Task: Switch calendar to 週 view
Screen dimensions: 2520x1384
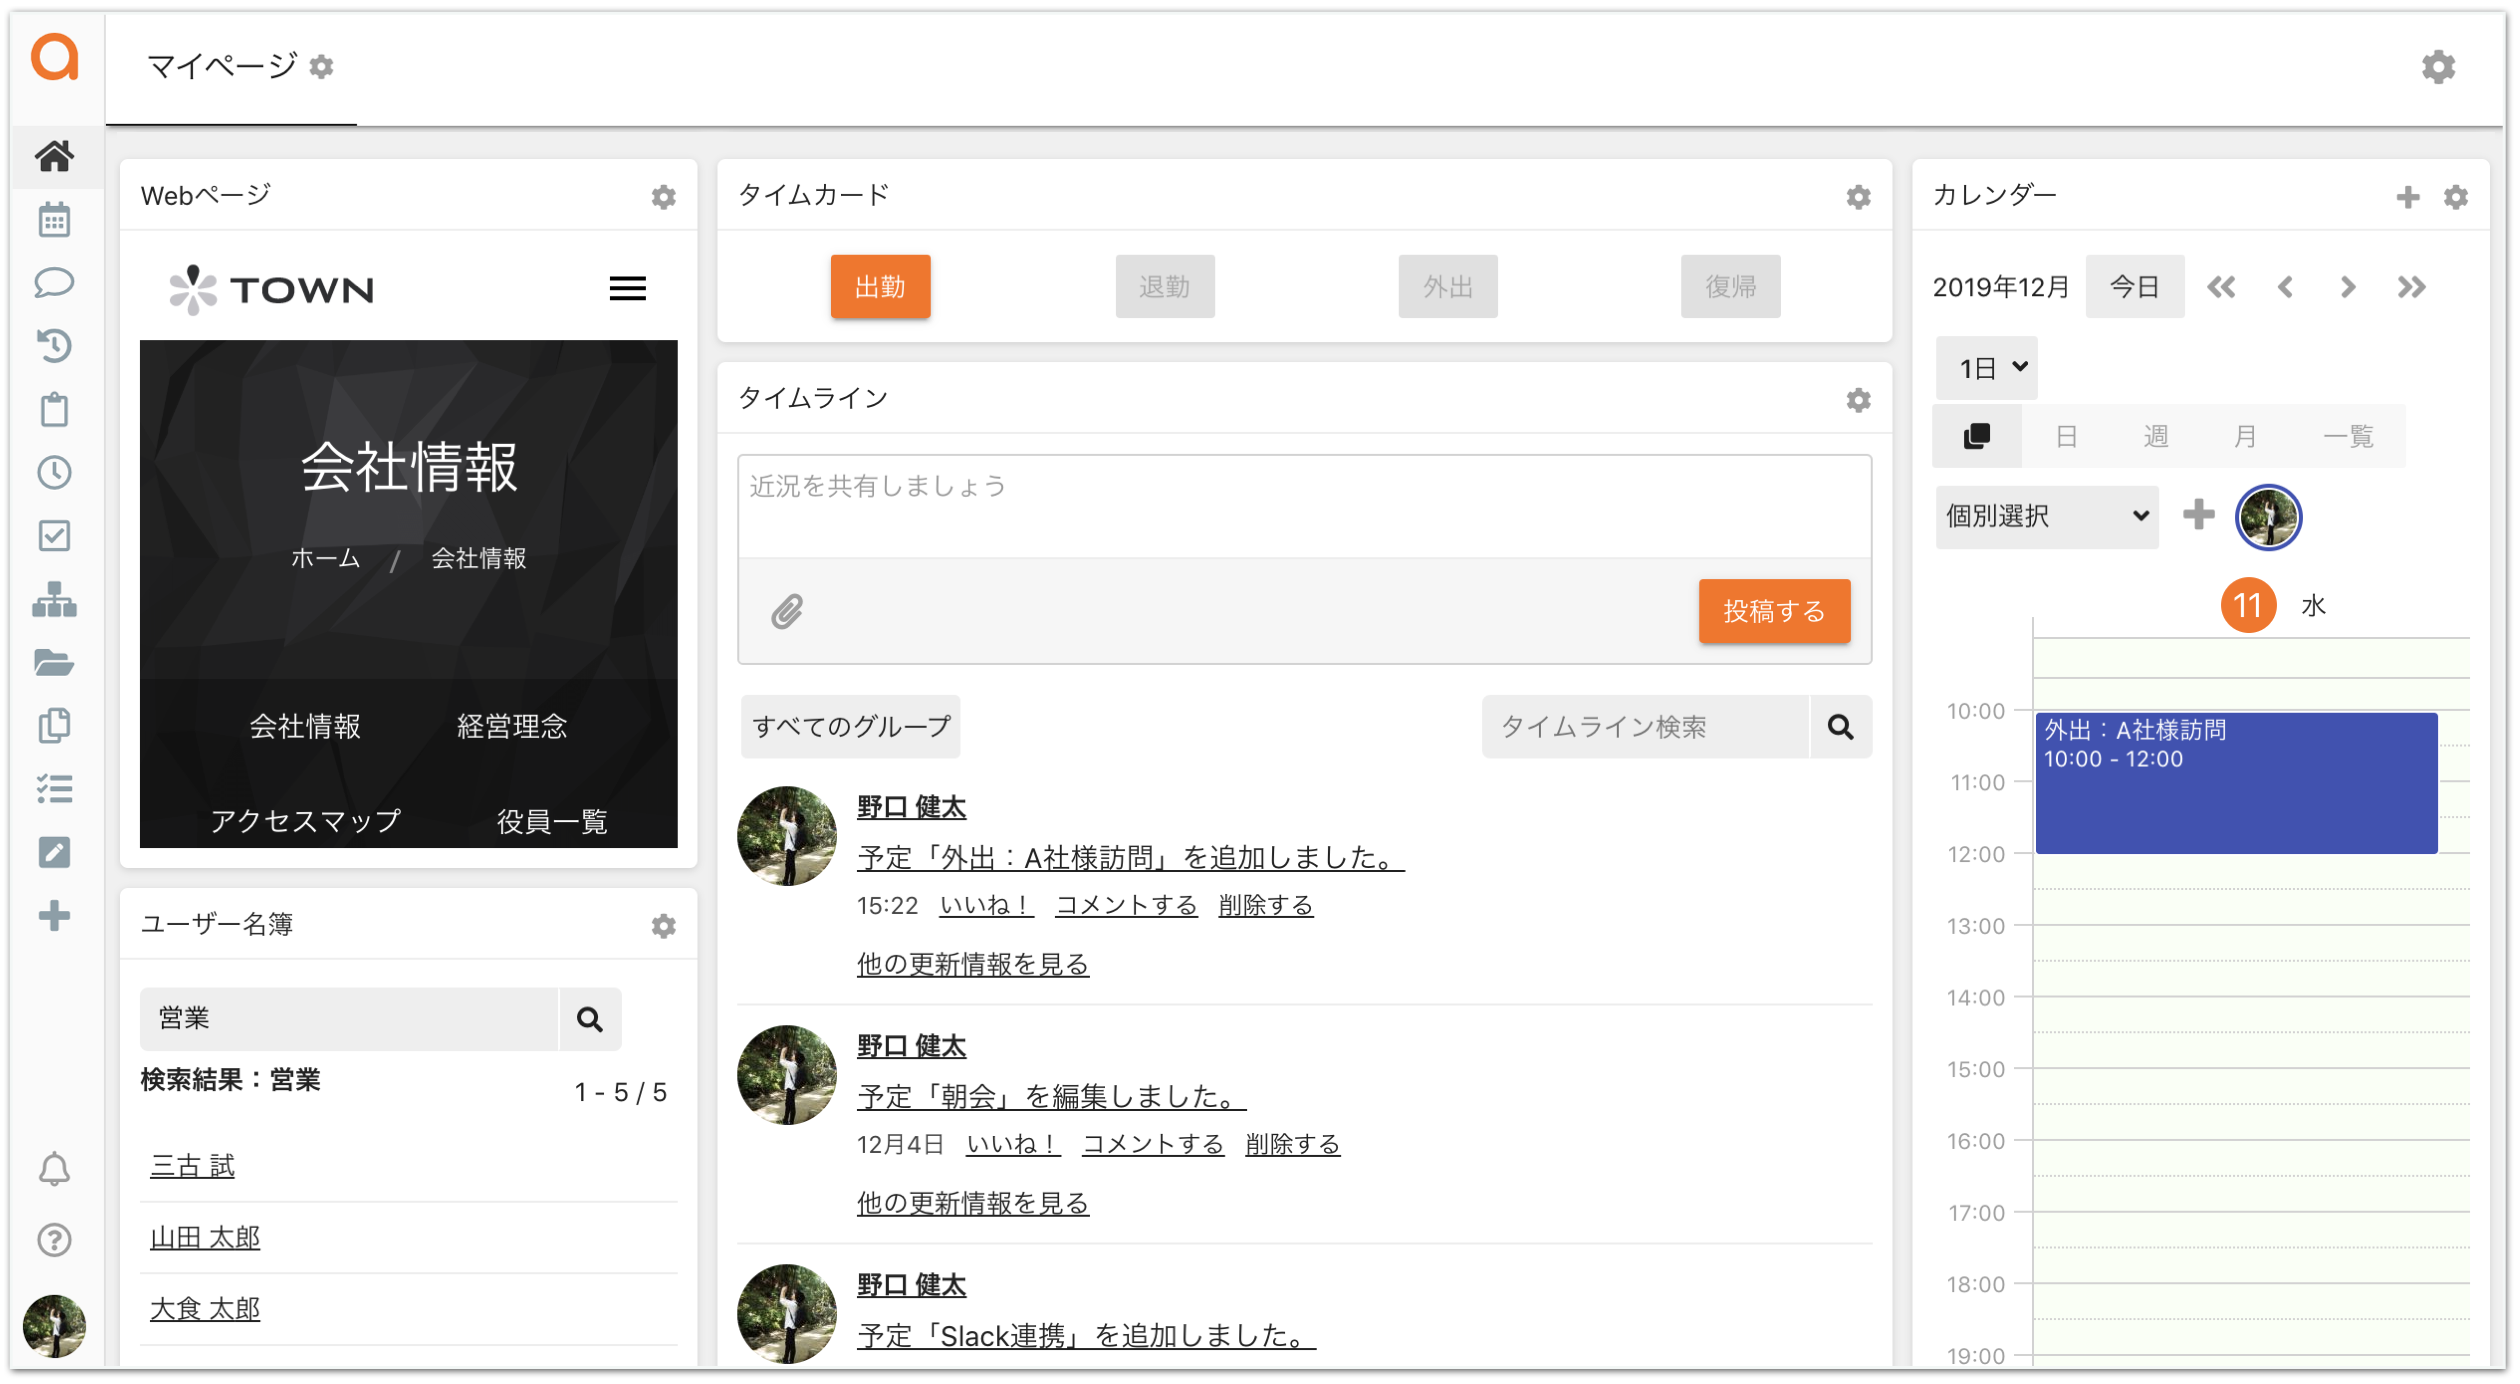Action: click(2155, 436)
